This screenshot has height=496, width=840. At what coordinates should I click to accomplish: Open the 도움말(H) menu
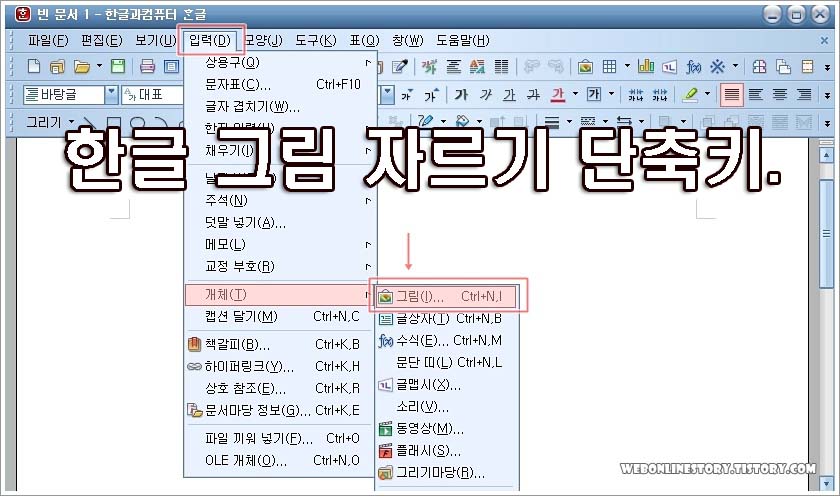[462, 41]
